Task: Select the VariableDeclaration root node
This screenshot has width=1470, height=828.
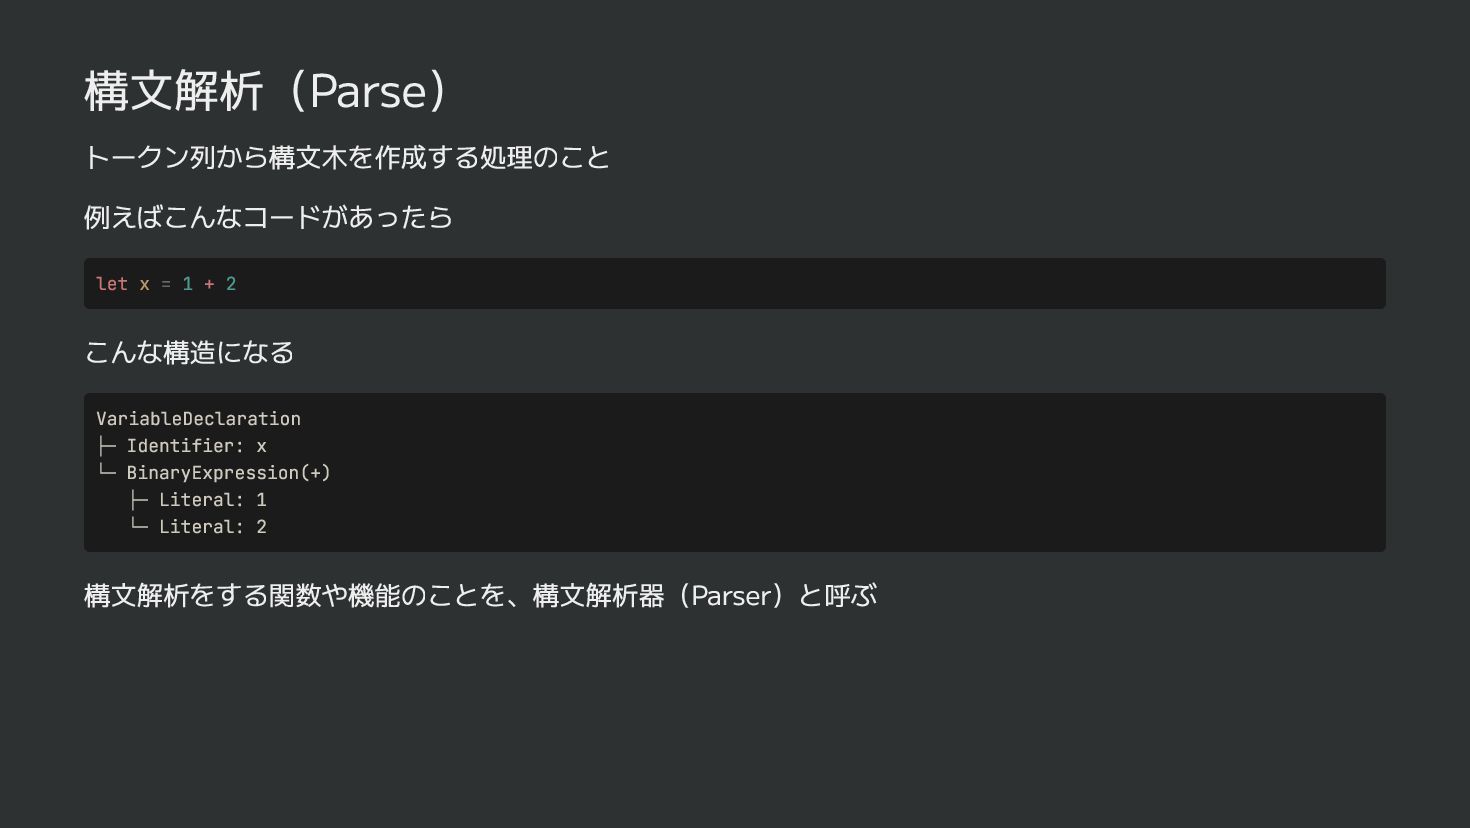Action: pyautogui.click(x=198, y=419)
